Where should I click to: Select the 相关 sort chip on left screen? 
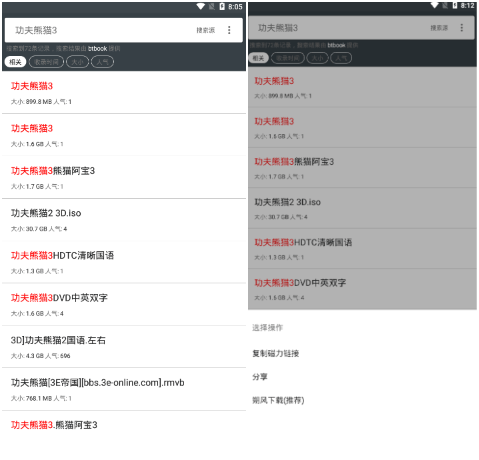point(15,62)
